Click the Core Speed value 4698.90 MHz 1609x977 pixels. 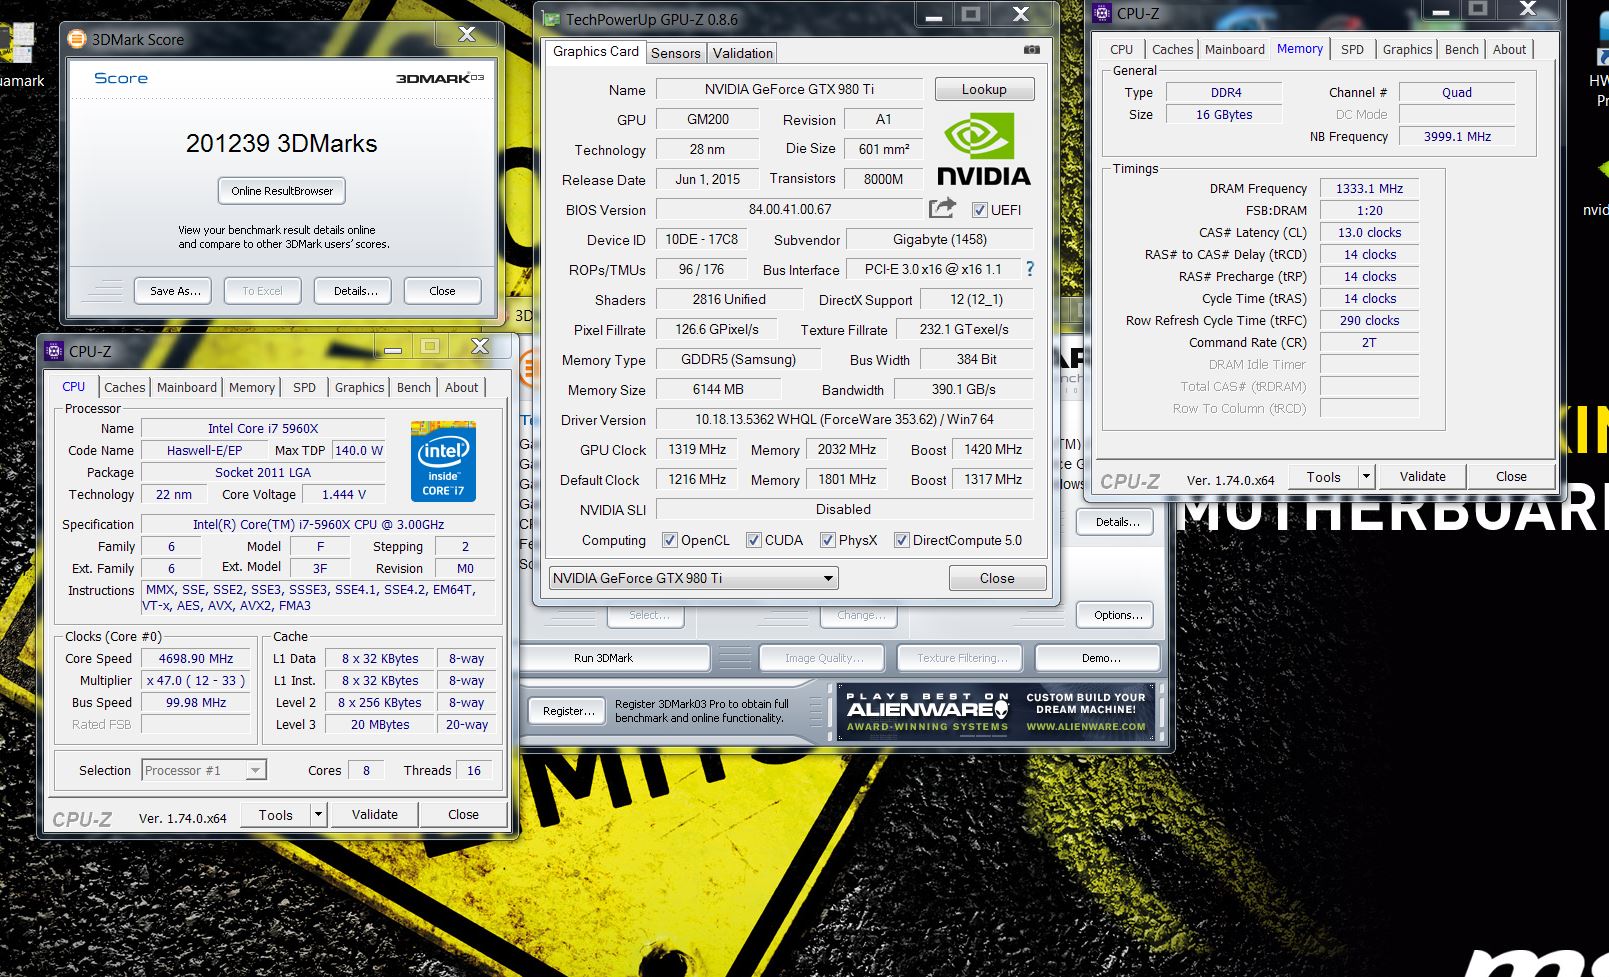pos(196,658)
